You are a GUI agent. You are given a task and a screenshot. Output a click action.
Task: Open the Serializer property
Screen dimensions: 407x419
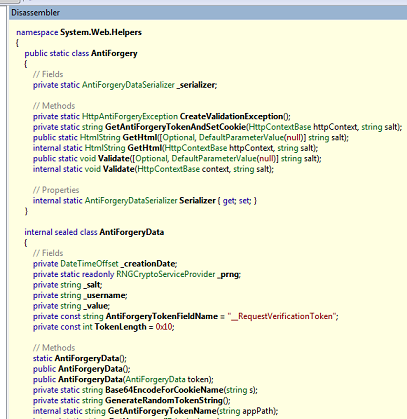click(197, 201)
